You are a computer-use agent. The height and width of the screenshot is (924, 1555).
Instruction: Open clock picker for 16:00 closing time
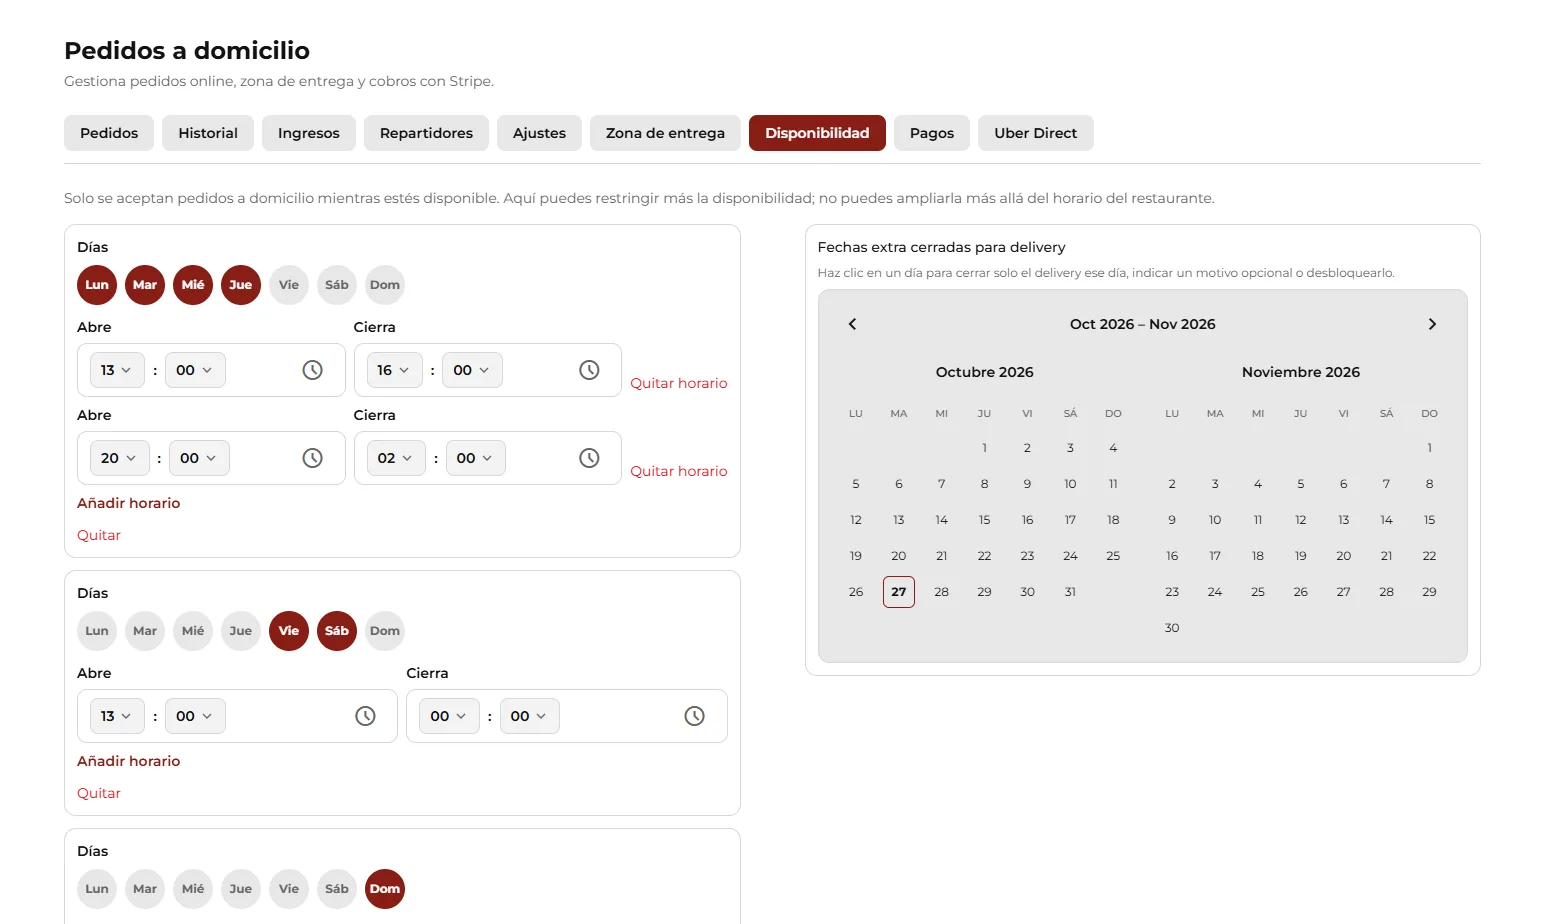[590, 370]
